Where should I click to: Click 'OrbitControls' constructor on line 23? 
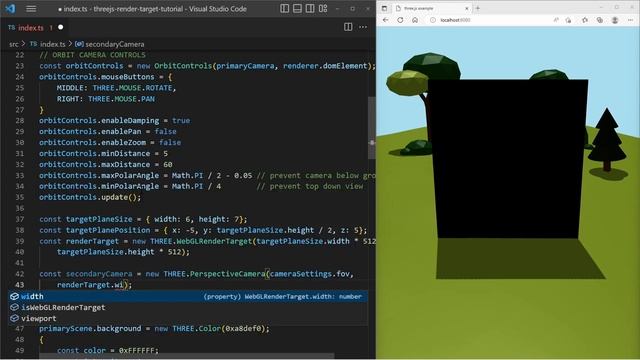(183, 66)
